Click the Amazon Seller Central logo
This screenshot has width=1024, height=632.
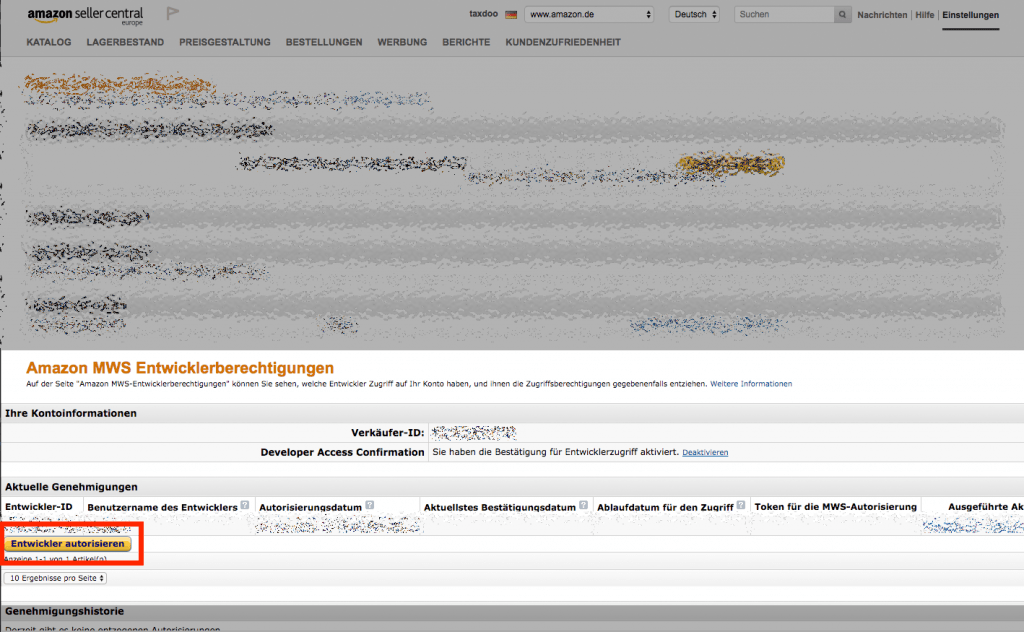click(x=85, y=15)
